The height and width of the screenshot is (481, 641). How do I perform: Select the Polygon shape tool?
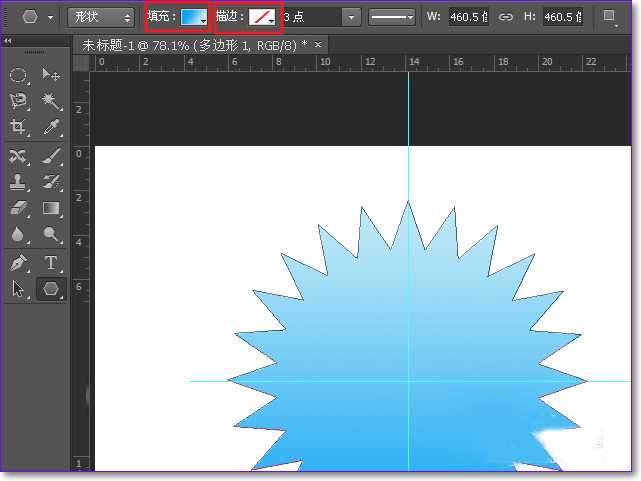50,289
